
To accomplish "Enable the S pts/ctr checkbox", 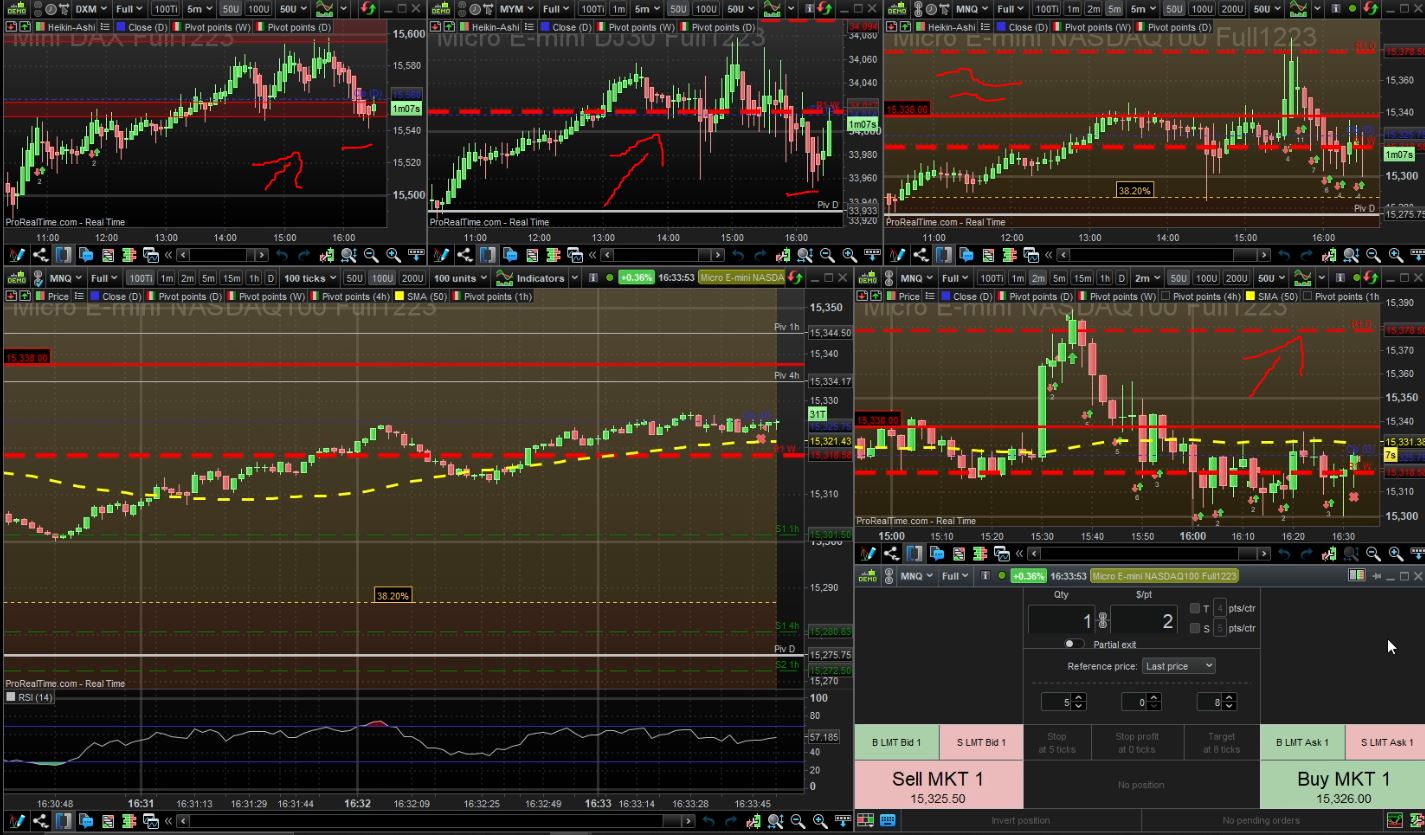I will click(x=1195, y=628).
